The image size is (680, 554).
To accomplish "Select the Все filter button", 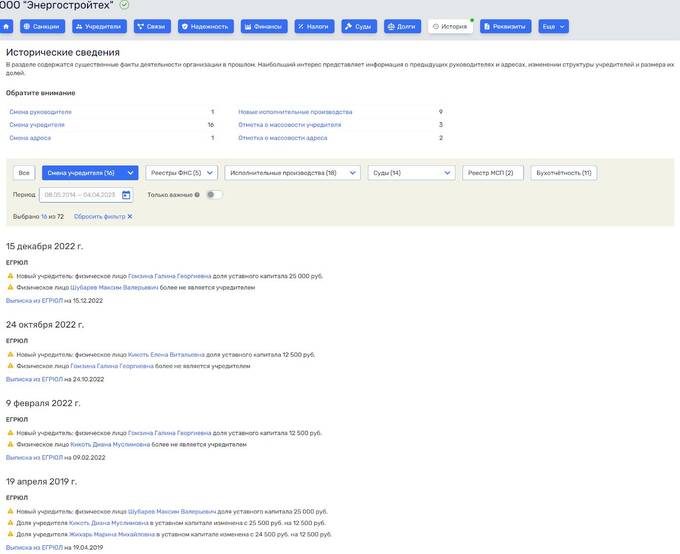I will tap(25, 173).
